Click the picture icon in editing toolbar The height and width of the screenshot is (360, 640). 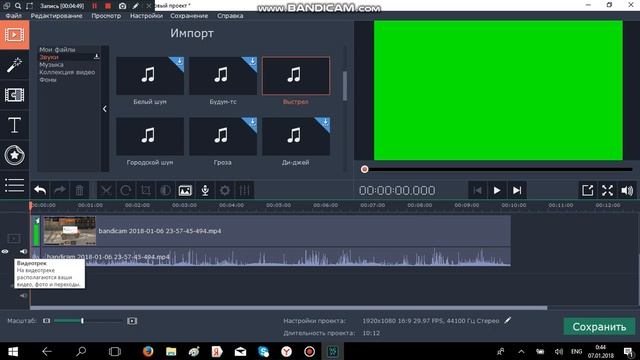tap(185, 190)
